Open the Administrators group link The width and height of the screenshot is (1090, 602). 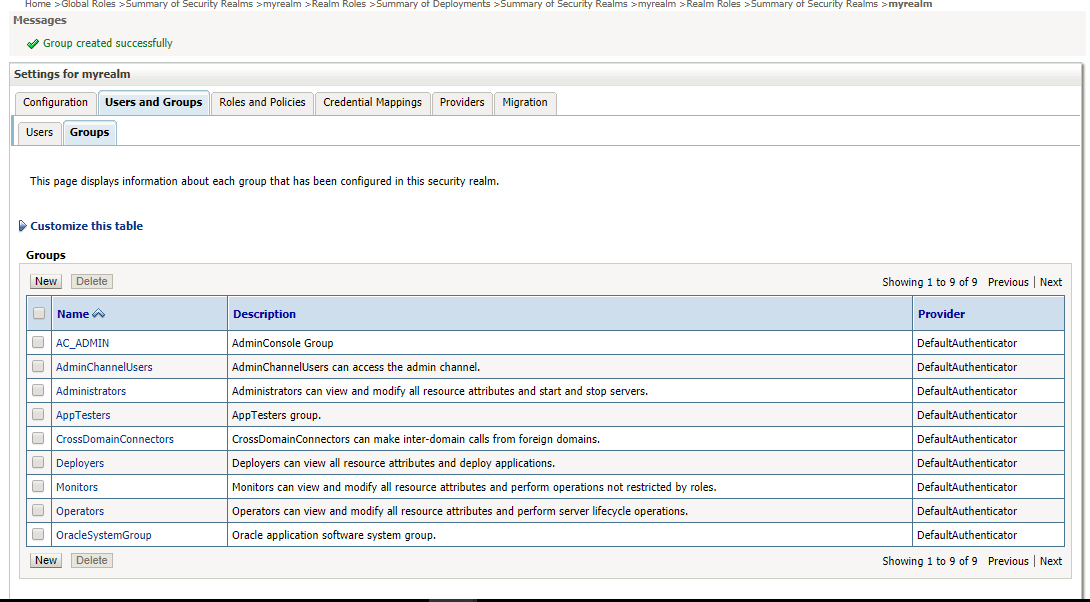(91, 391)
